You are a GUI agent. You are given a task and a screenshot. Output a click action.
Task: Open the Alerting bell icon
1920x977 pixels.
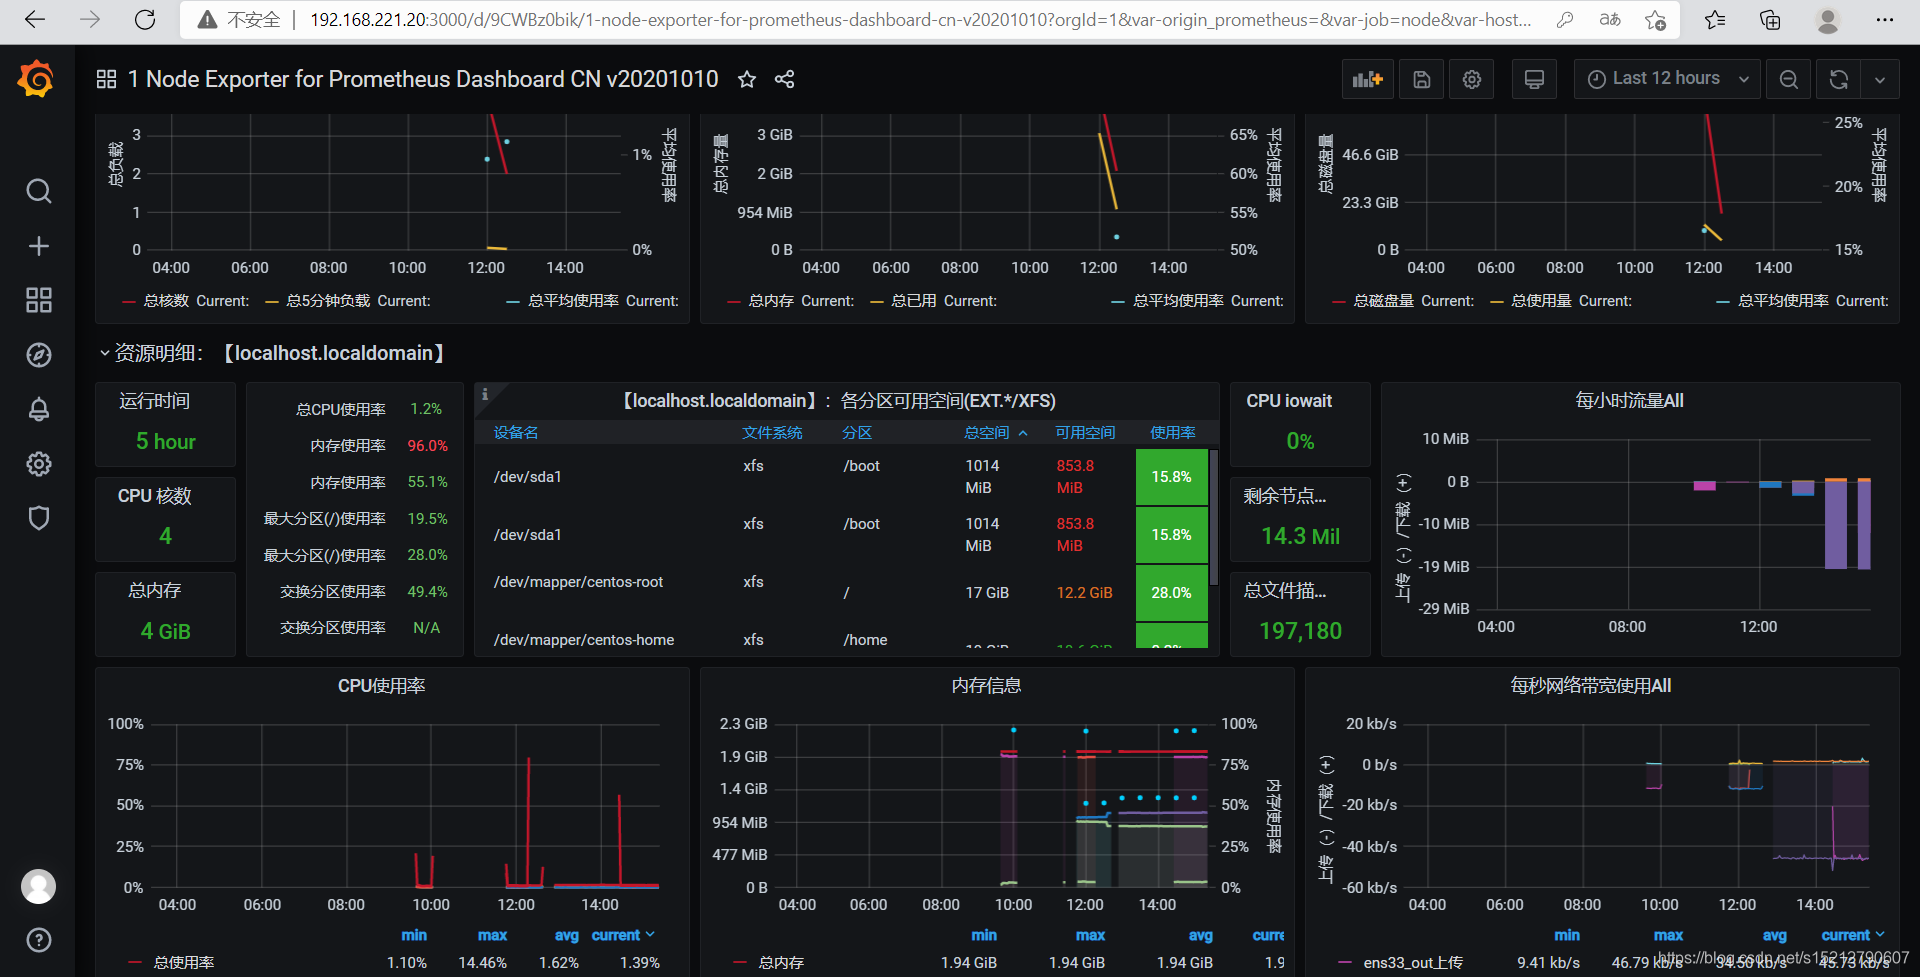pyautogui.click(x=39, y=409)
